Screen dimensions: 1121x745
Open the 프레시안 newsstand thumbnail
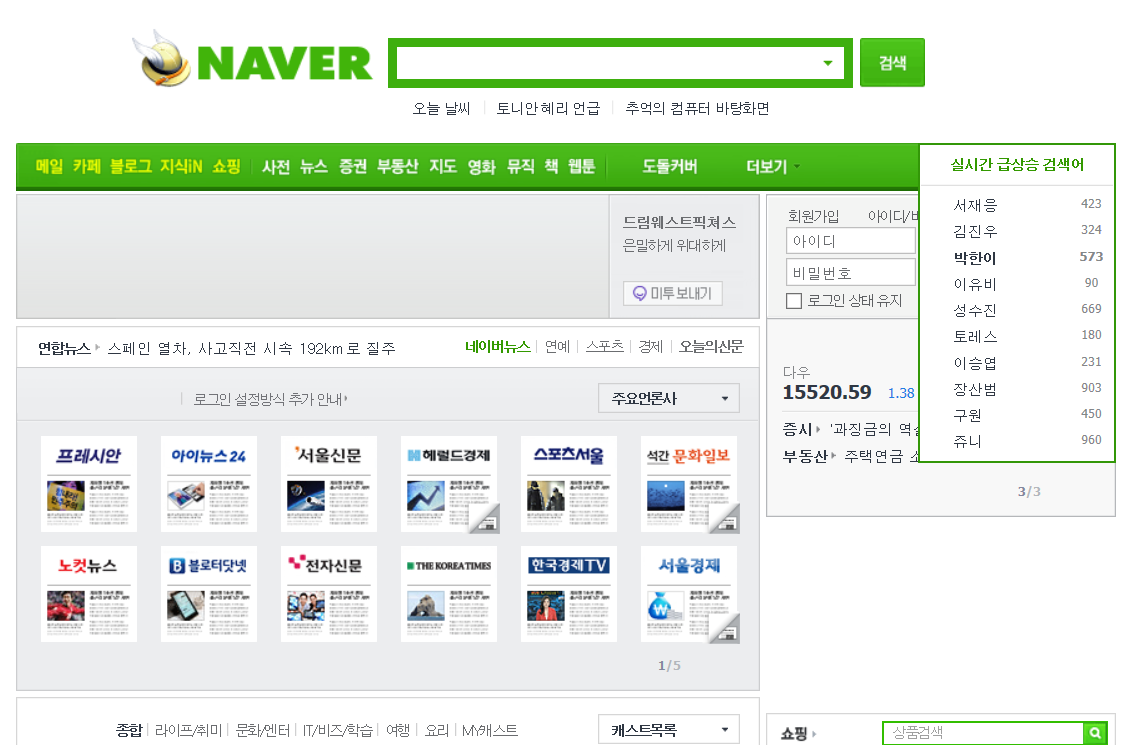pyautogui.click(x=89, y=483)
